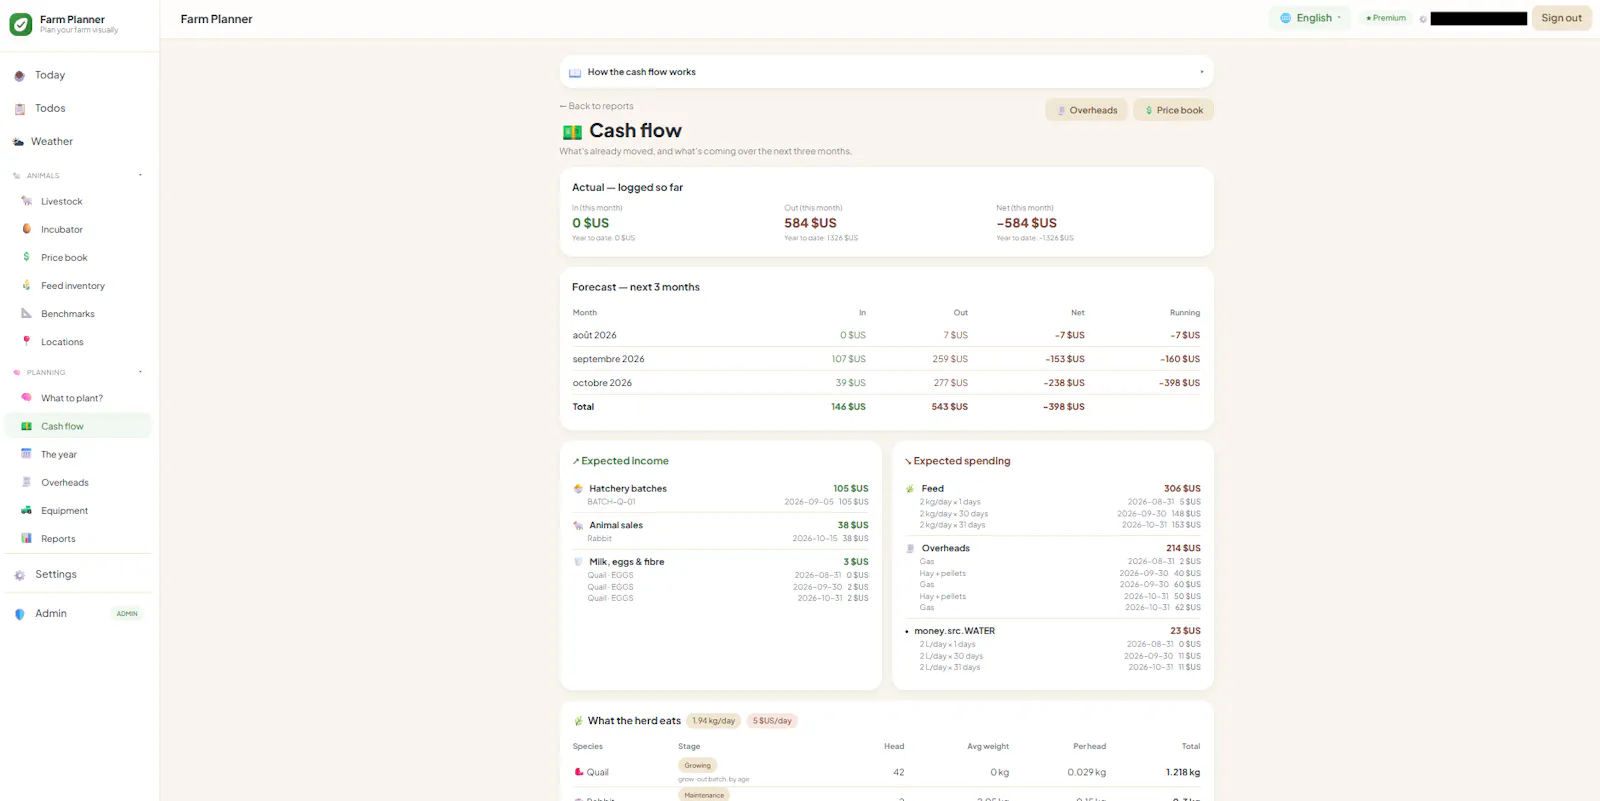This screenshot has width=1600, height=801.
Task: Click the Cash flow money icon in sidebar
Action: [27, 426]
